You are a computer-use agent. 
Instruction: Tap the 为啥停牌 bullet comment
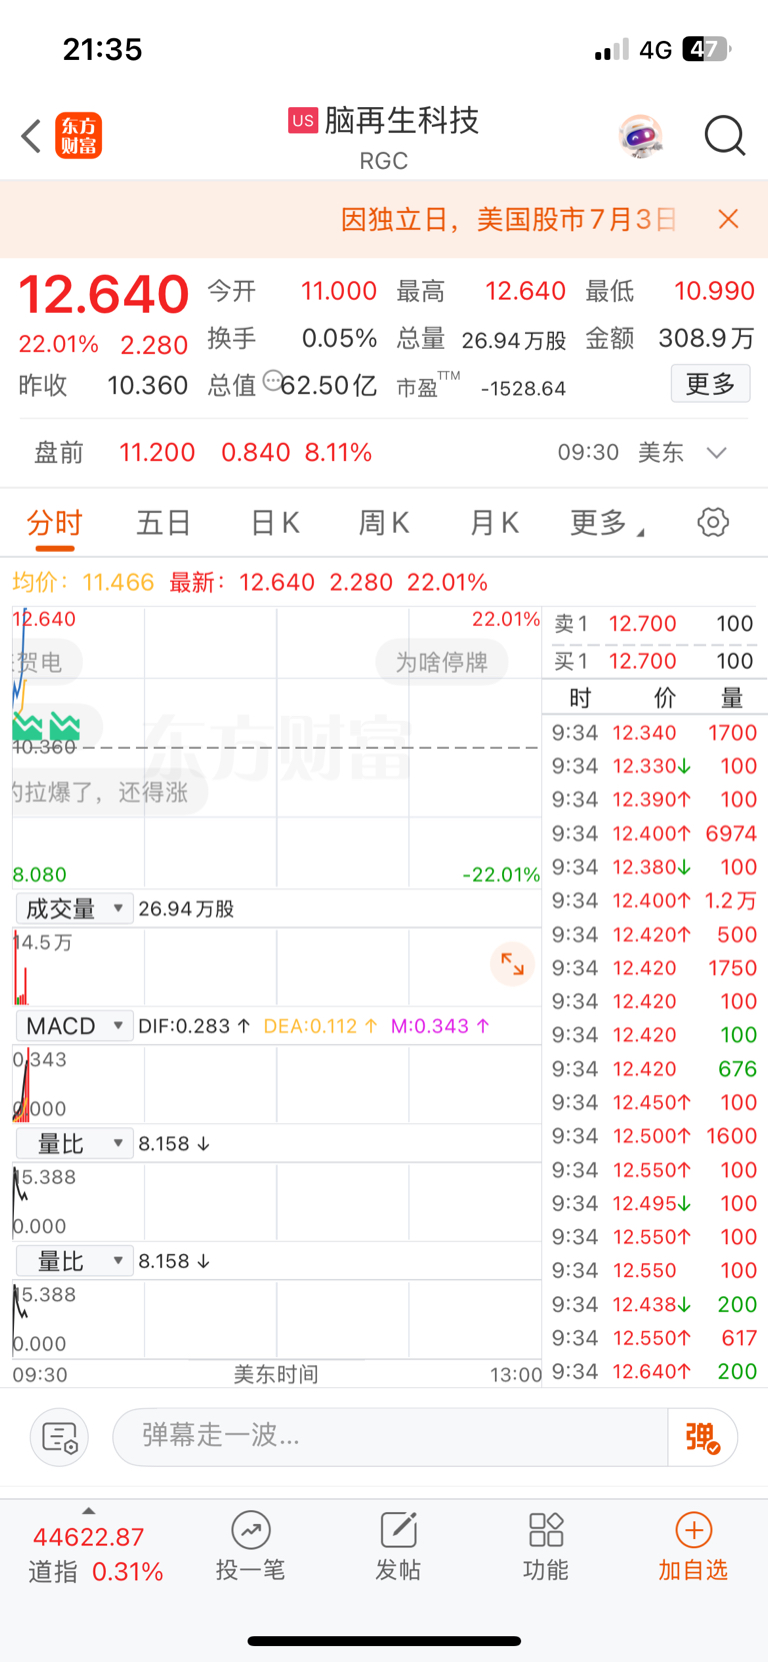point(441,663)
